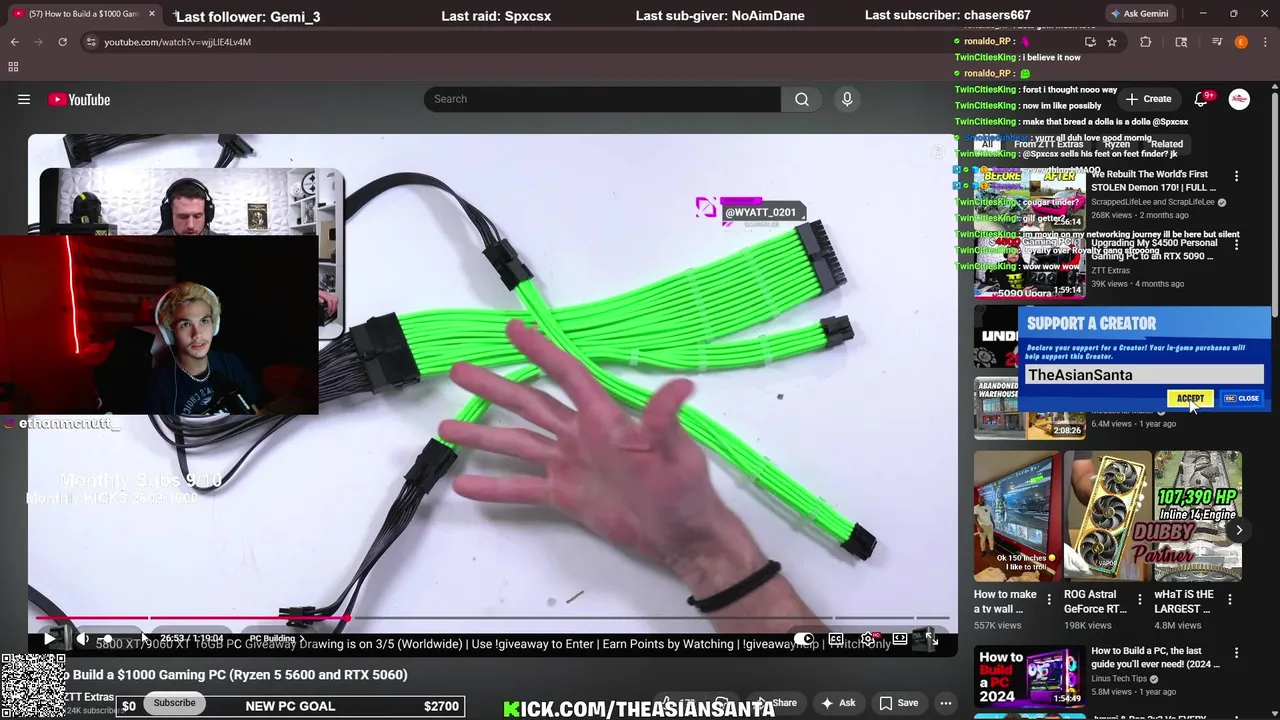Reload the YouTube page
The image size is (1280, 720).
(x=62, y=42)
